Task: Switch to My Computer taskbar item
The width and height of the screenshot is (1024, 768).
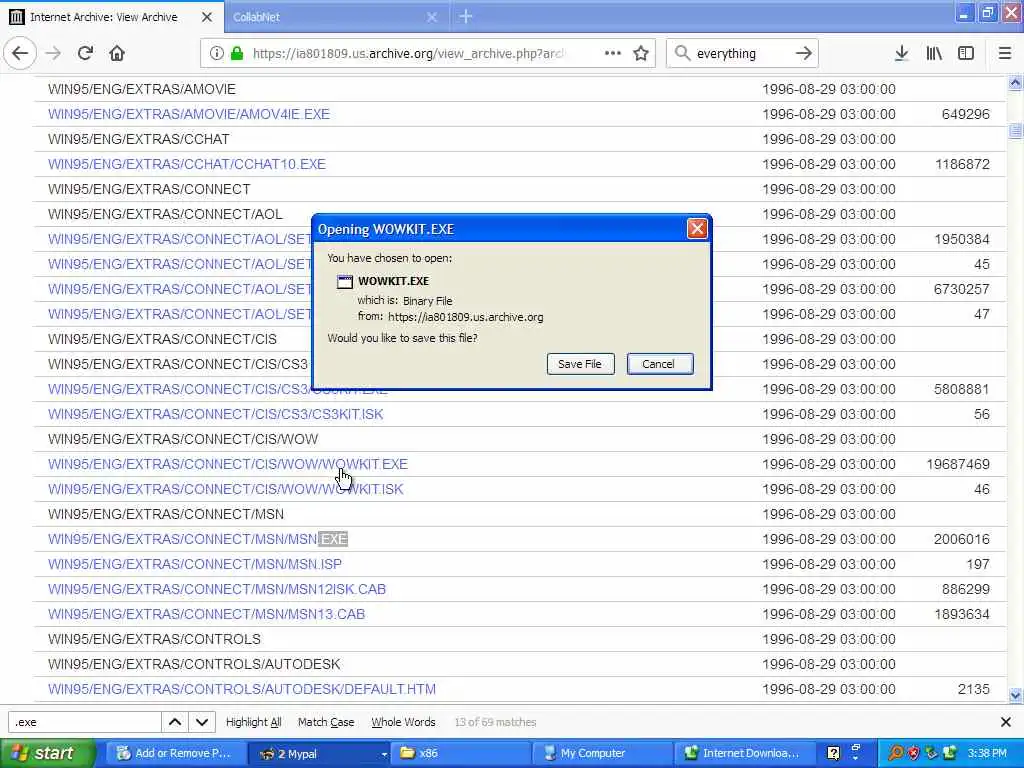Action: click(602, 753)
